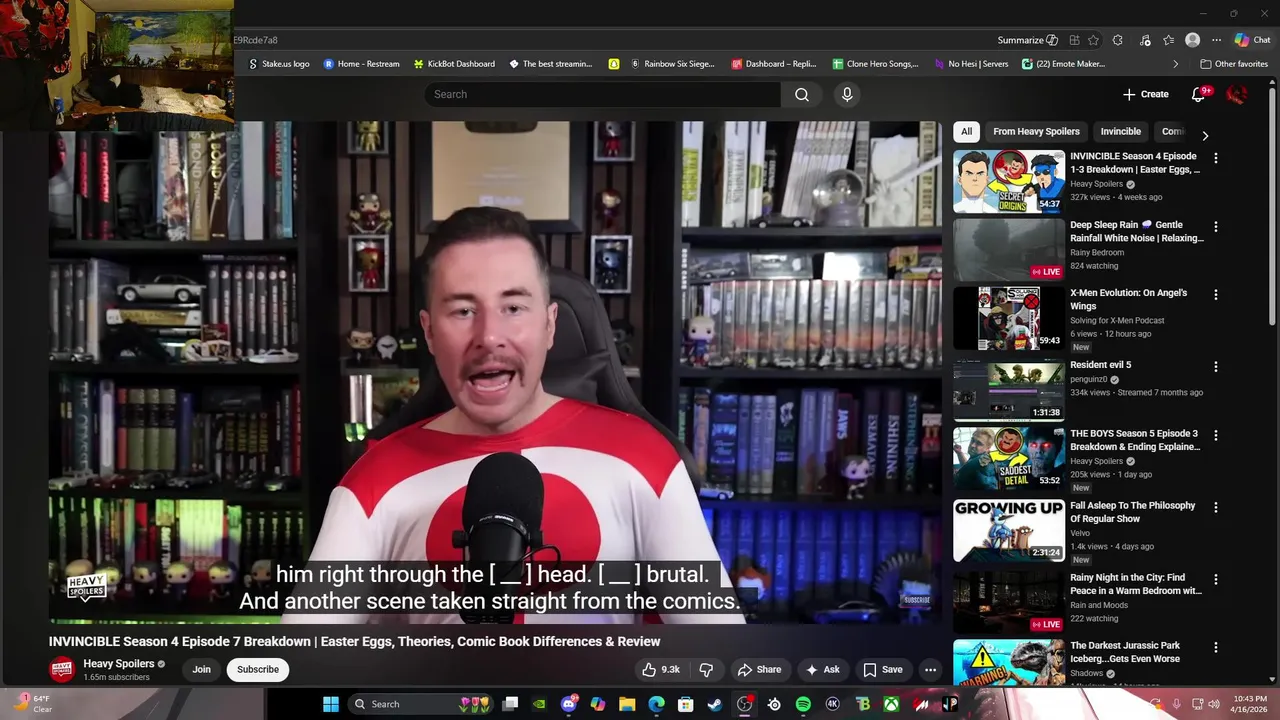
Task: Open Spotify from the taskbar
Action: 803,704
